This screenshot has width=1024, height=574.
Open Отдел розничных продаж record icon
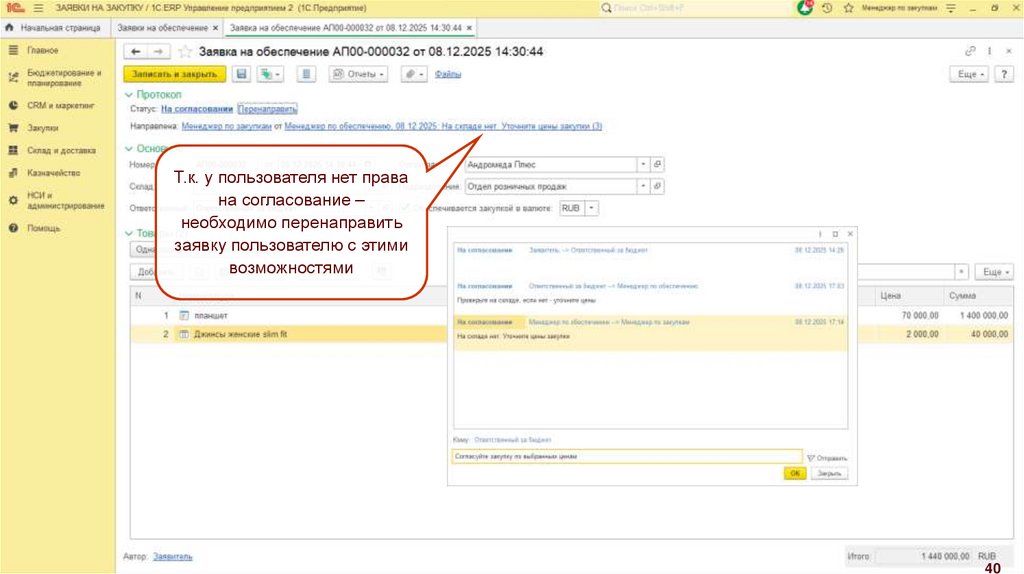pyautogui.click(x=658, y=186)
